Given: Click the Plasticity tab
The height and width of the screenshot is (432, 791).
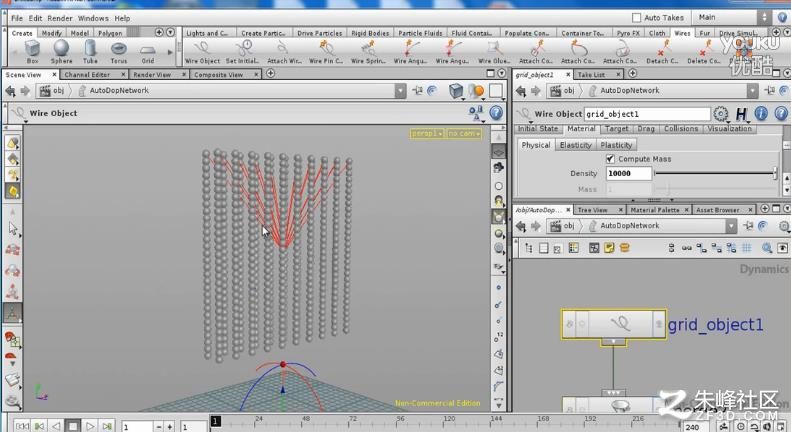Looking at the screenshot, I should click(616, 145).
